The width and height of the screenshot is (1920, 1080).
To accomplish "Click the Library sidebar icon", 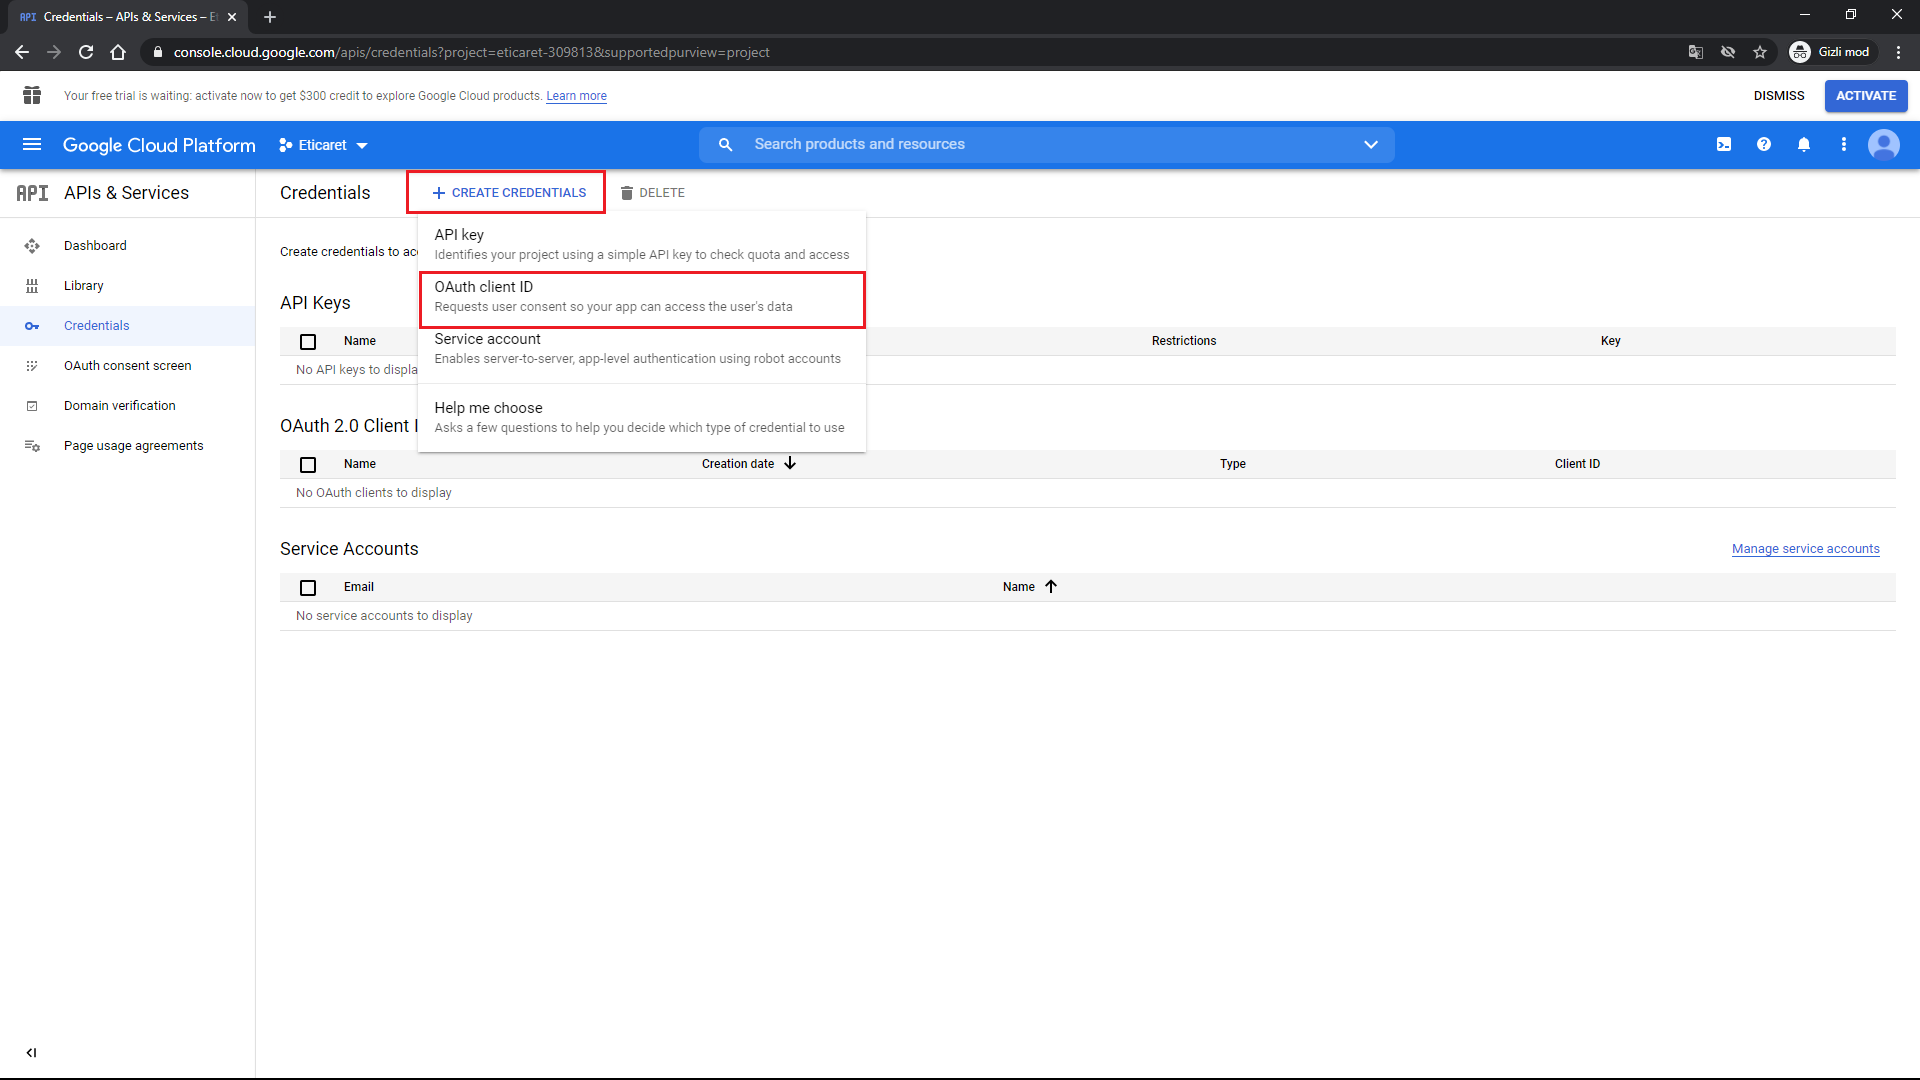I will click(32, 286).
